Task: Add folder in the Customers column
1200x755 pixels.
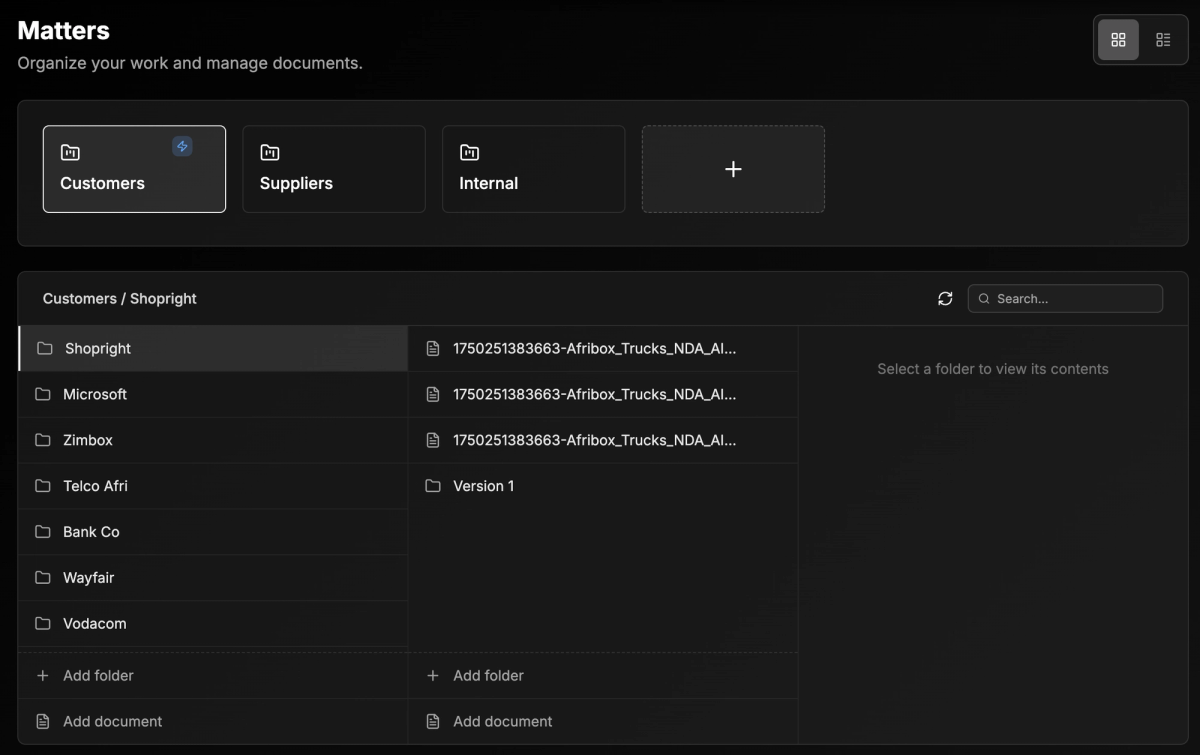Action: 213,676
